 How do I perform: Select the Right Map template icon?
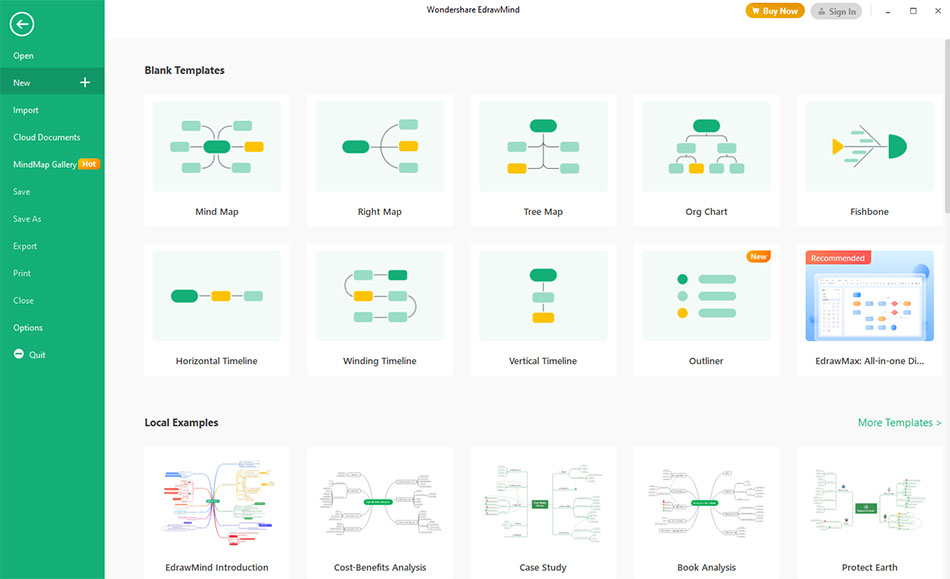tap(380, 147)
